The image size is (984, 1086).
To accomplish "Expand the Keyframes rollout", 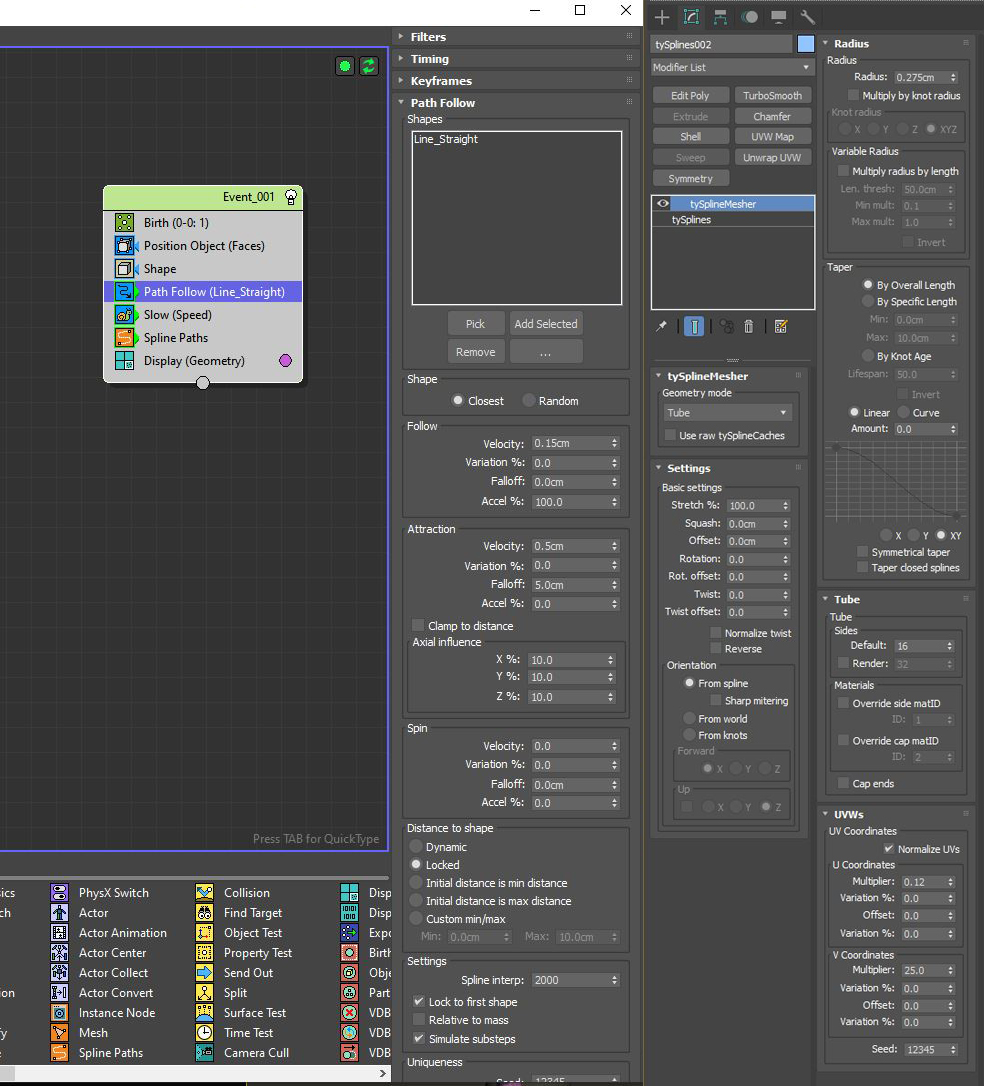I will point(441,81).
